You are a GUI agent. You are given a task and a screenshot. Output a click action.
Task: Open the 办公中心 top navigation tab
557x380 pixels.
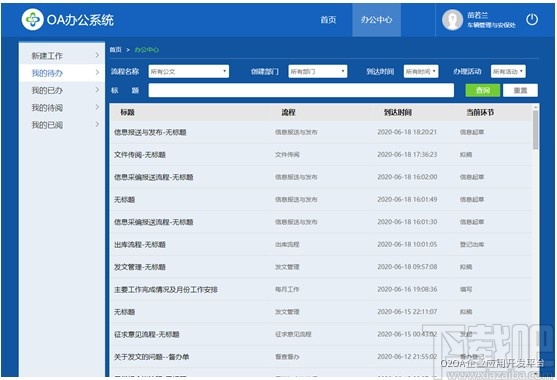376,20
